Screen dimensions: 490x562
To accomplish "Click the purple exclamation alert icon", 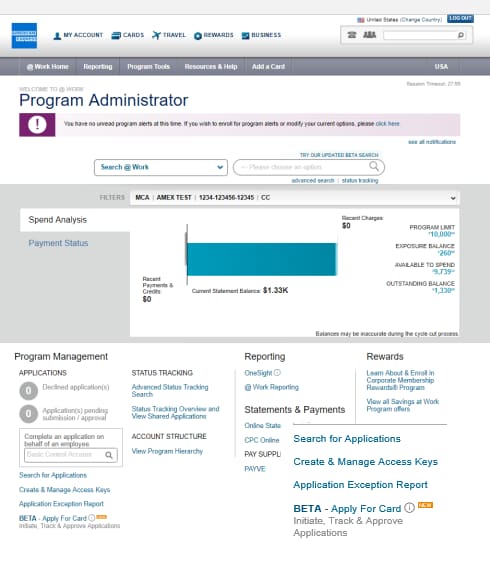I will (37, 125).
